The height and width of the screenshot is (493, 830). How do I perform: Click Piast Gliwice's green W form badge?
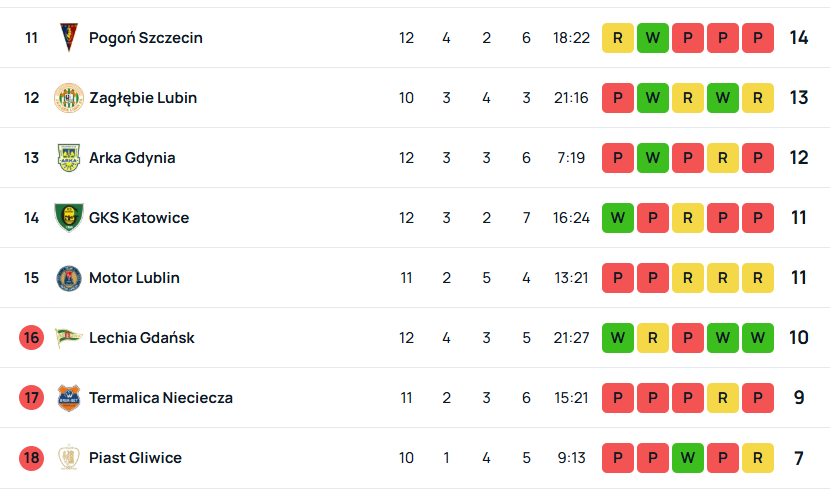(x=688, y=458)
